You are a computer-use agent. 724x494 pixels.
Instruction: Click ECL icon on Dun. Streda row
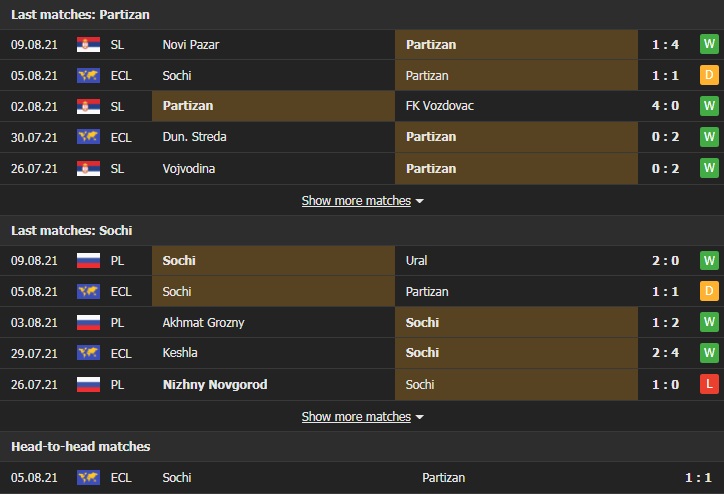(88, 137)
